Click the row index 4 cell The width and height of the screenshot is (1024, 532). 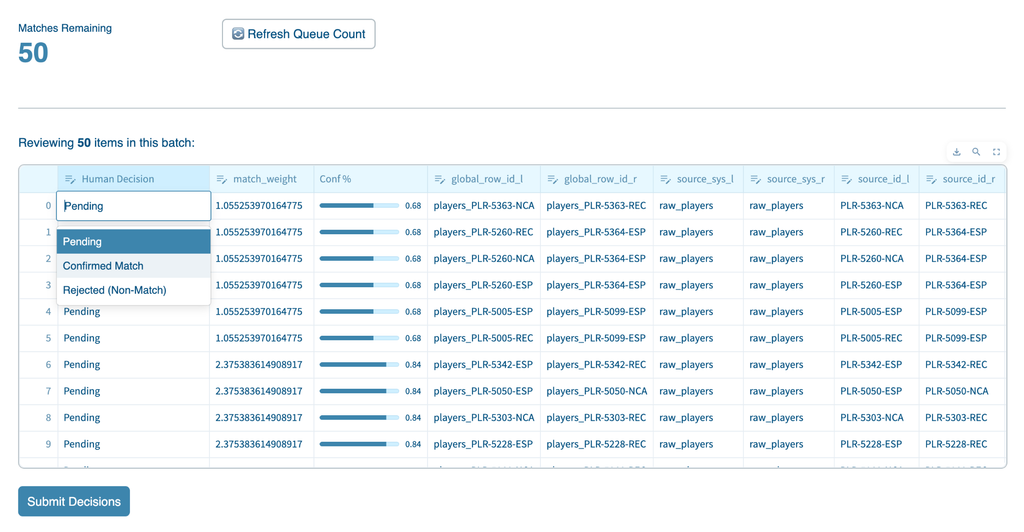pos(39,311)
